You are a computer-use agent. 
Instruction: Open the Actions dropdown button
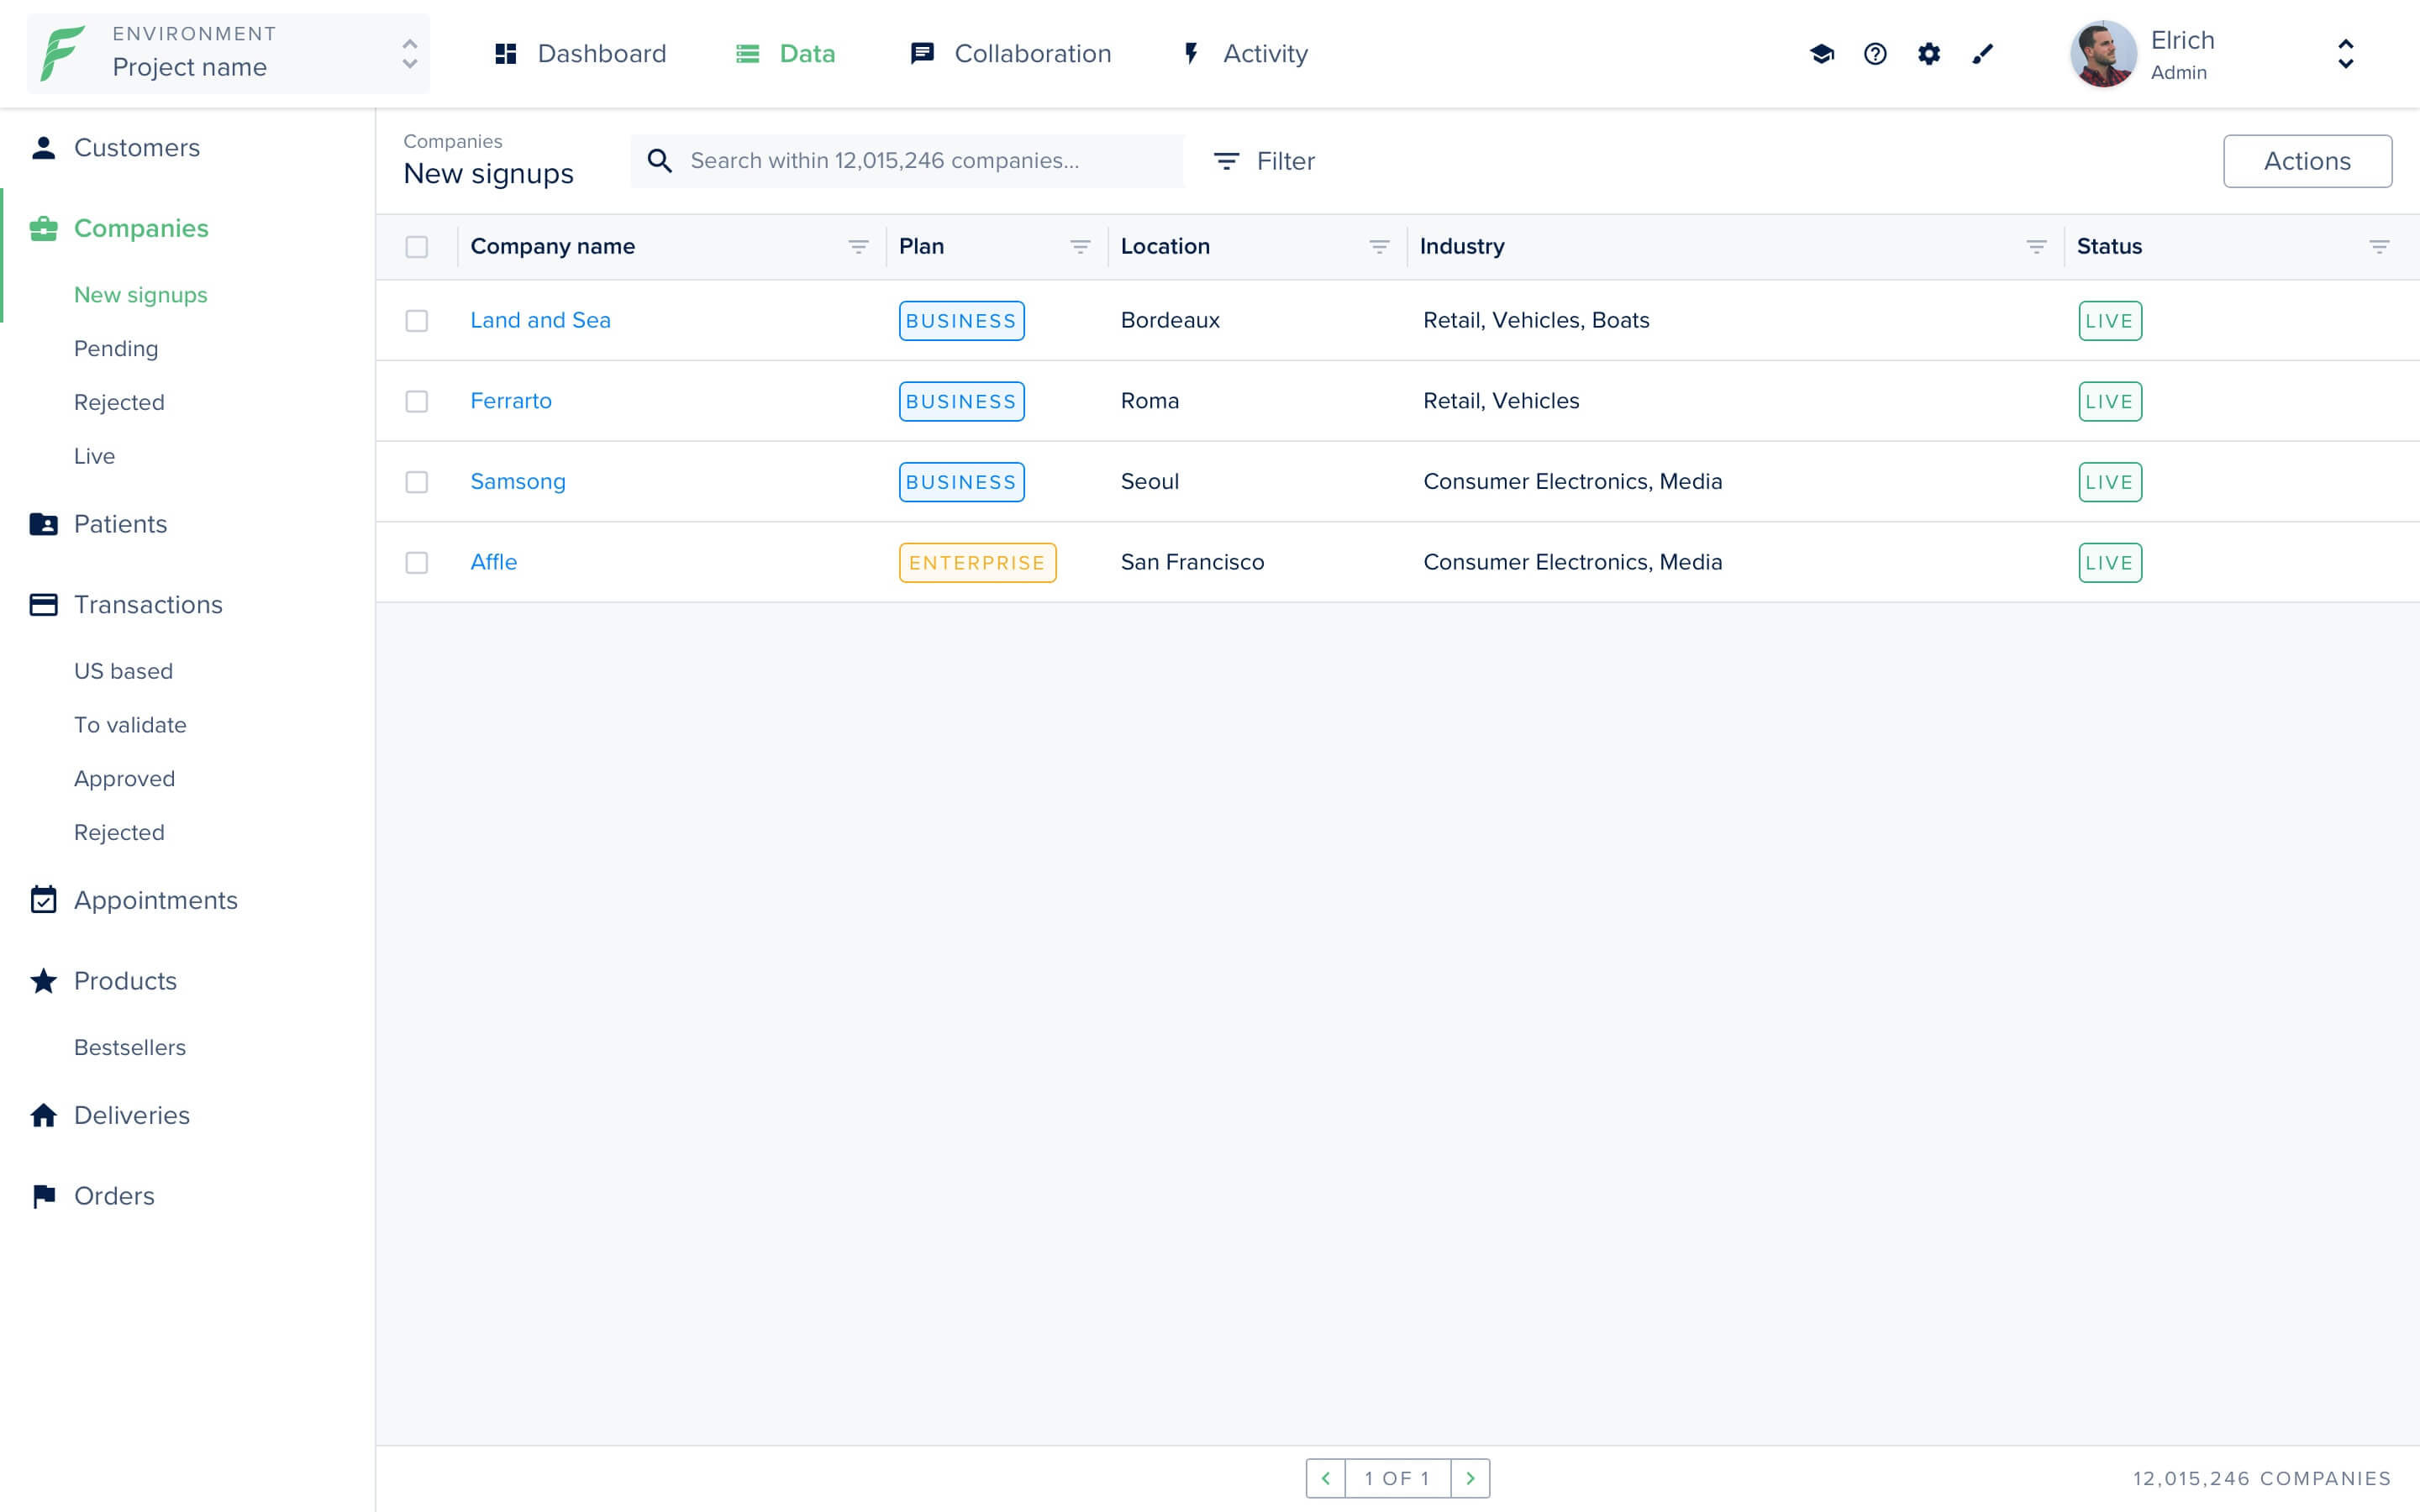pyautogui.click(x=2306, y=161)
